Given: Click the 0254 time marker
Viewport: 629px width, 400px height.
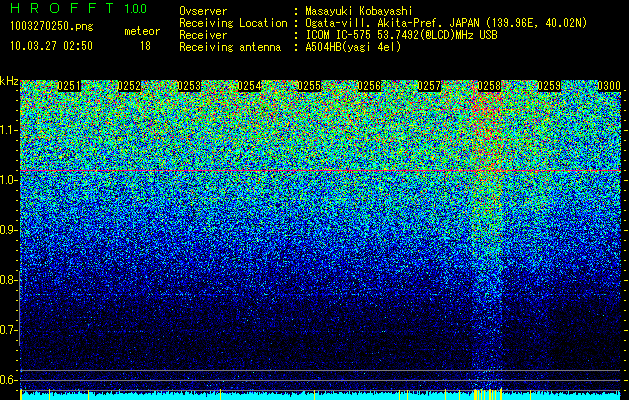Looking at the screenshot, I should click(249, 86).
